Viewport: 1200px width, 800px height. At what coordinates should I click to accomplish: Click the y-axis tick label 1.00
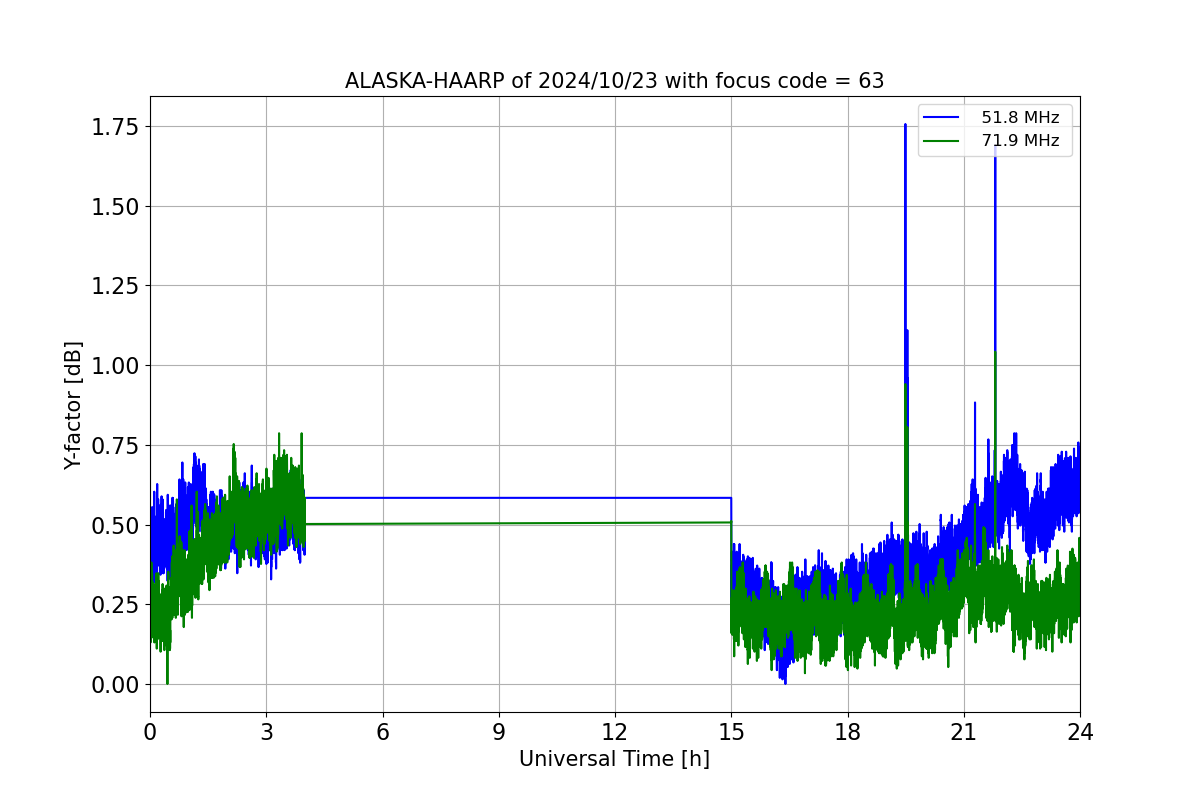pos(114,365)
